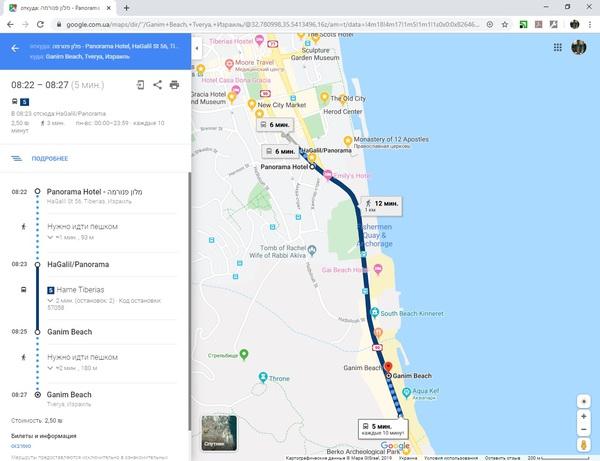600x461 pixels.
Task: Switch to satellite view thumbnail
Action: [219, 433]
